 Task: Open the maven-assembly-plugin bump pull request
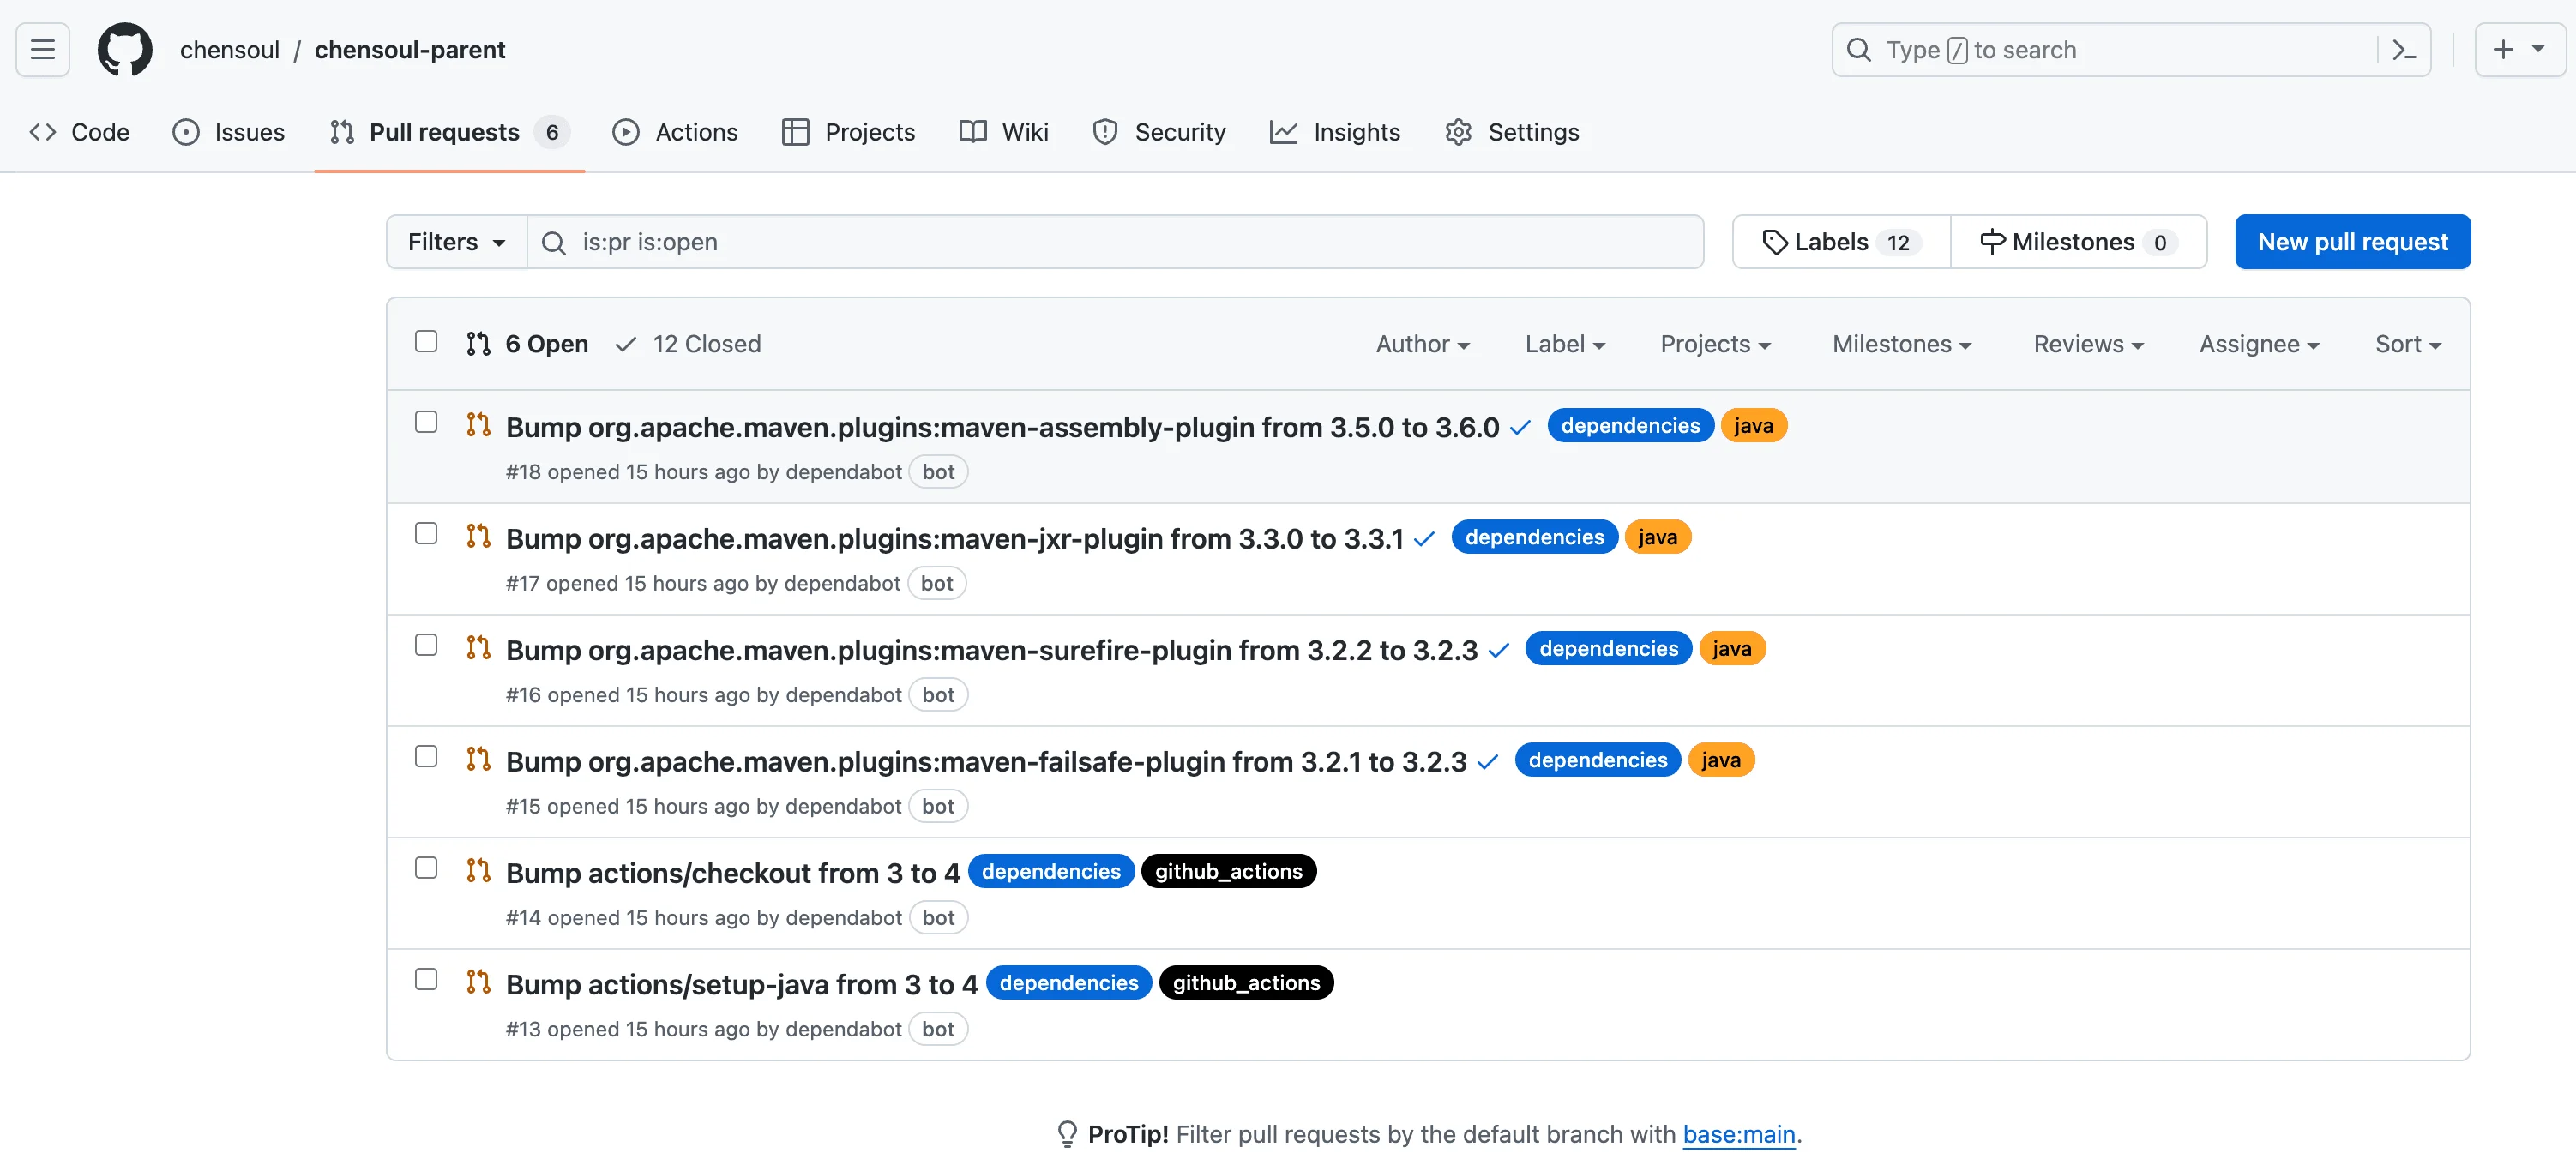[x=1002, y=427]
